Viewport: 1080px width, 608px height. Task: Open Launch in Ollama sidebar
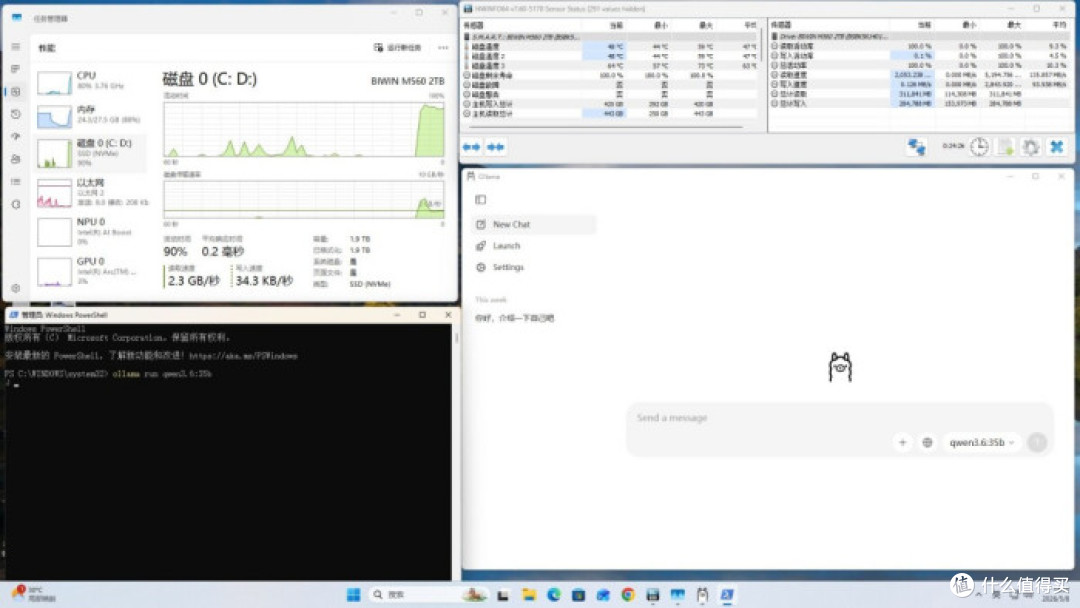click(x=534, y=246)
